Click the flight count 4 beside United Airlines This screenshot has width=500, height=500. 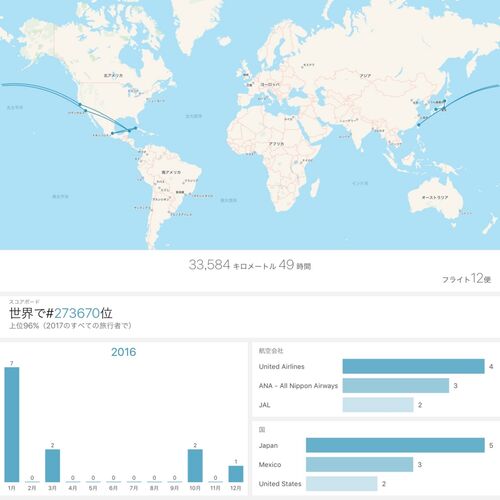(491, 366)
